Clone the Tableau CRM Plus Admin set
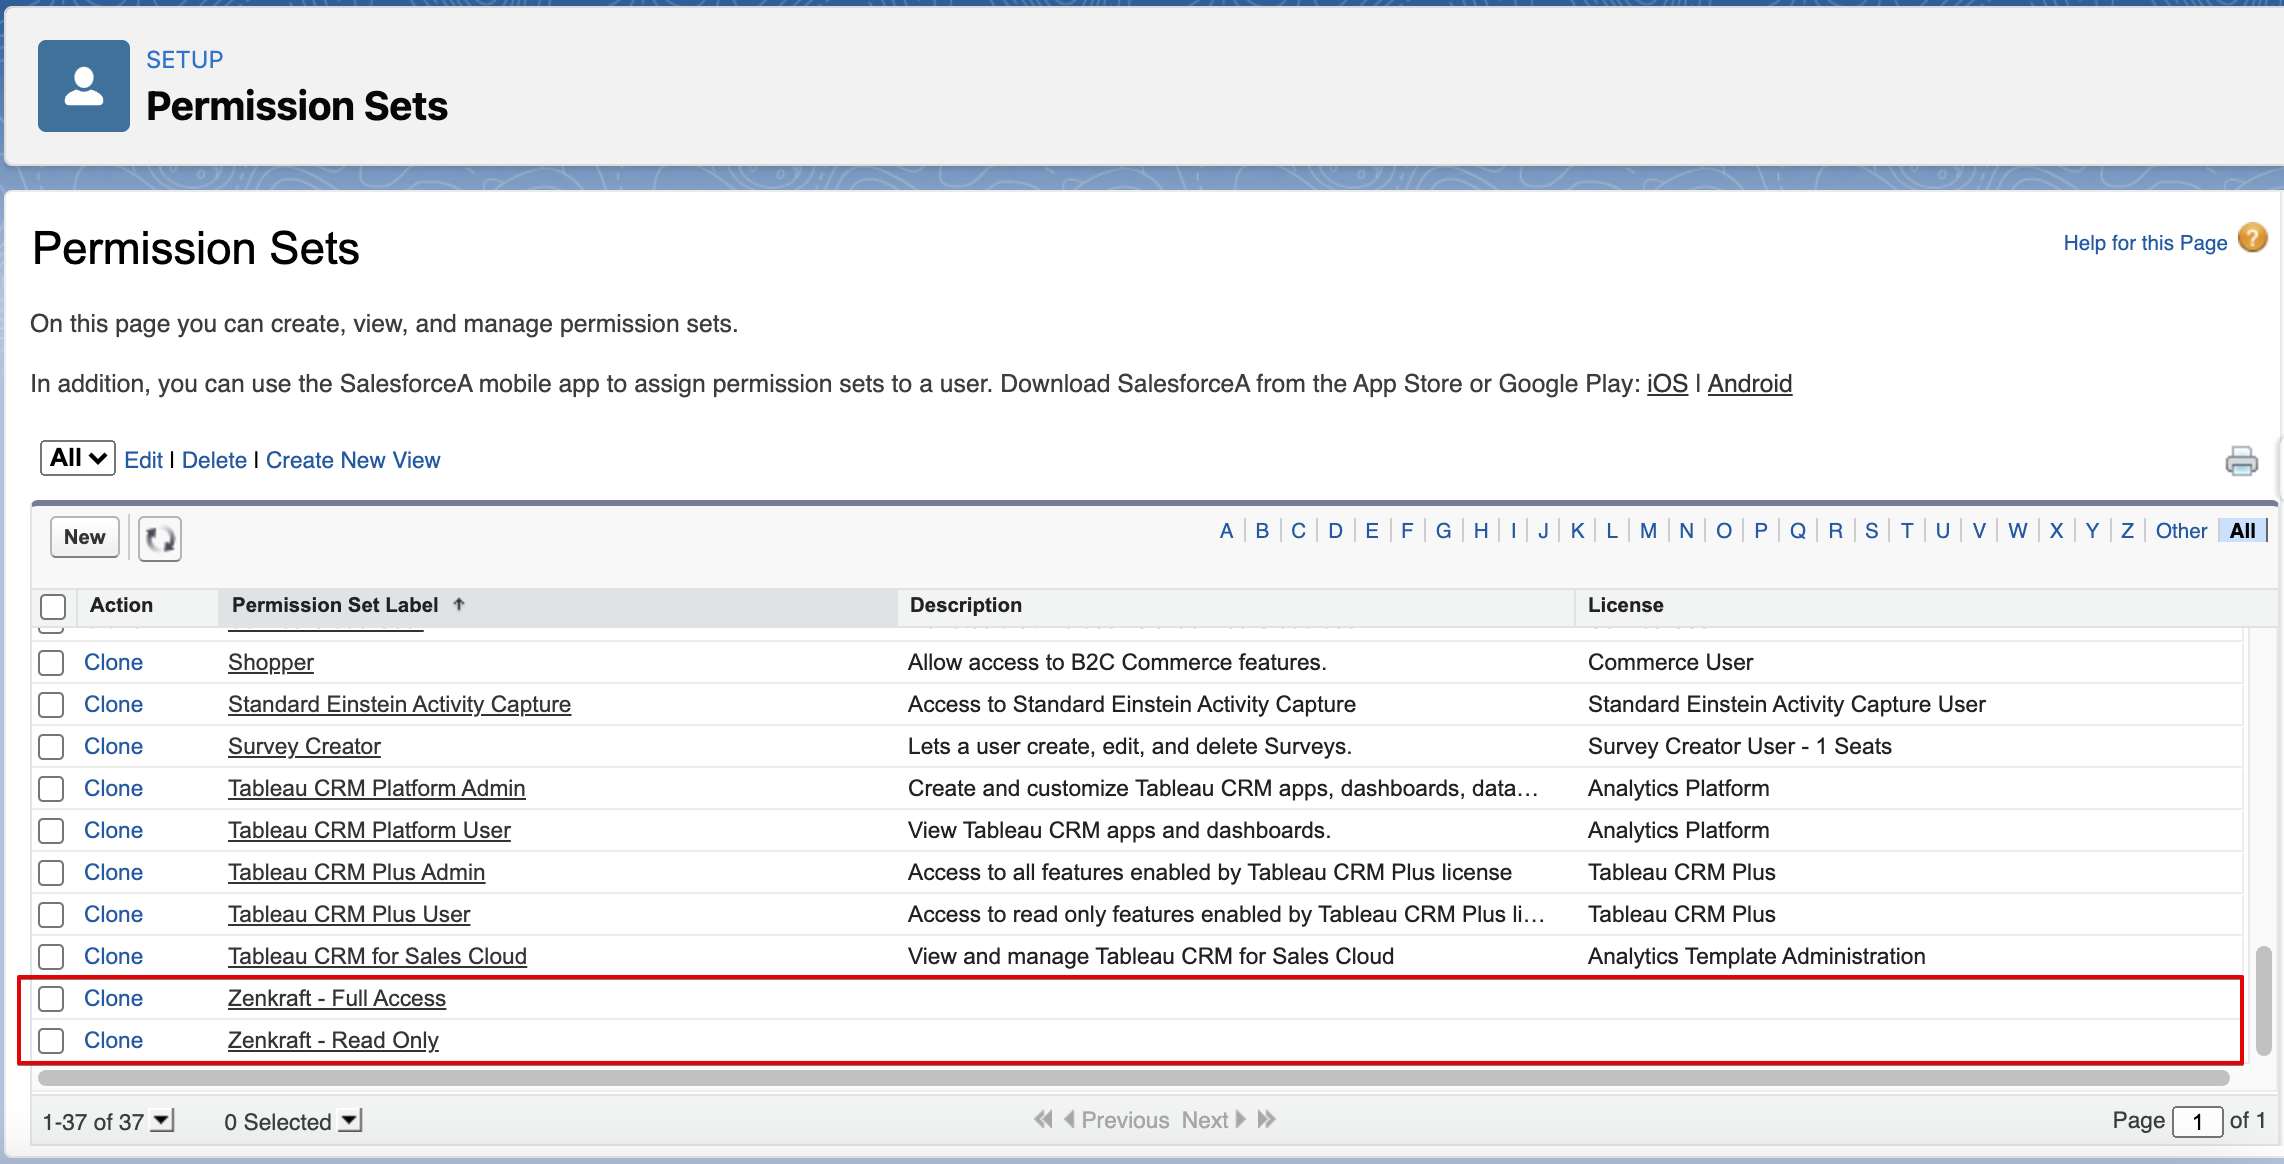Viewport: 2284px width, 1164px height. pyautogui.click(x=113, y=873)
